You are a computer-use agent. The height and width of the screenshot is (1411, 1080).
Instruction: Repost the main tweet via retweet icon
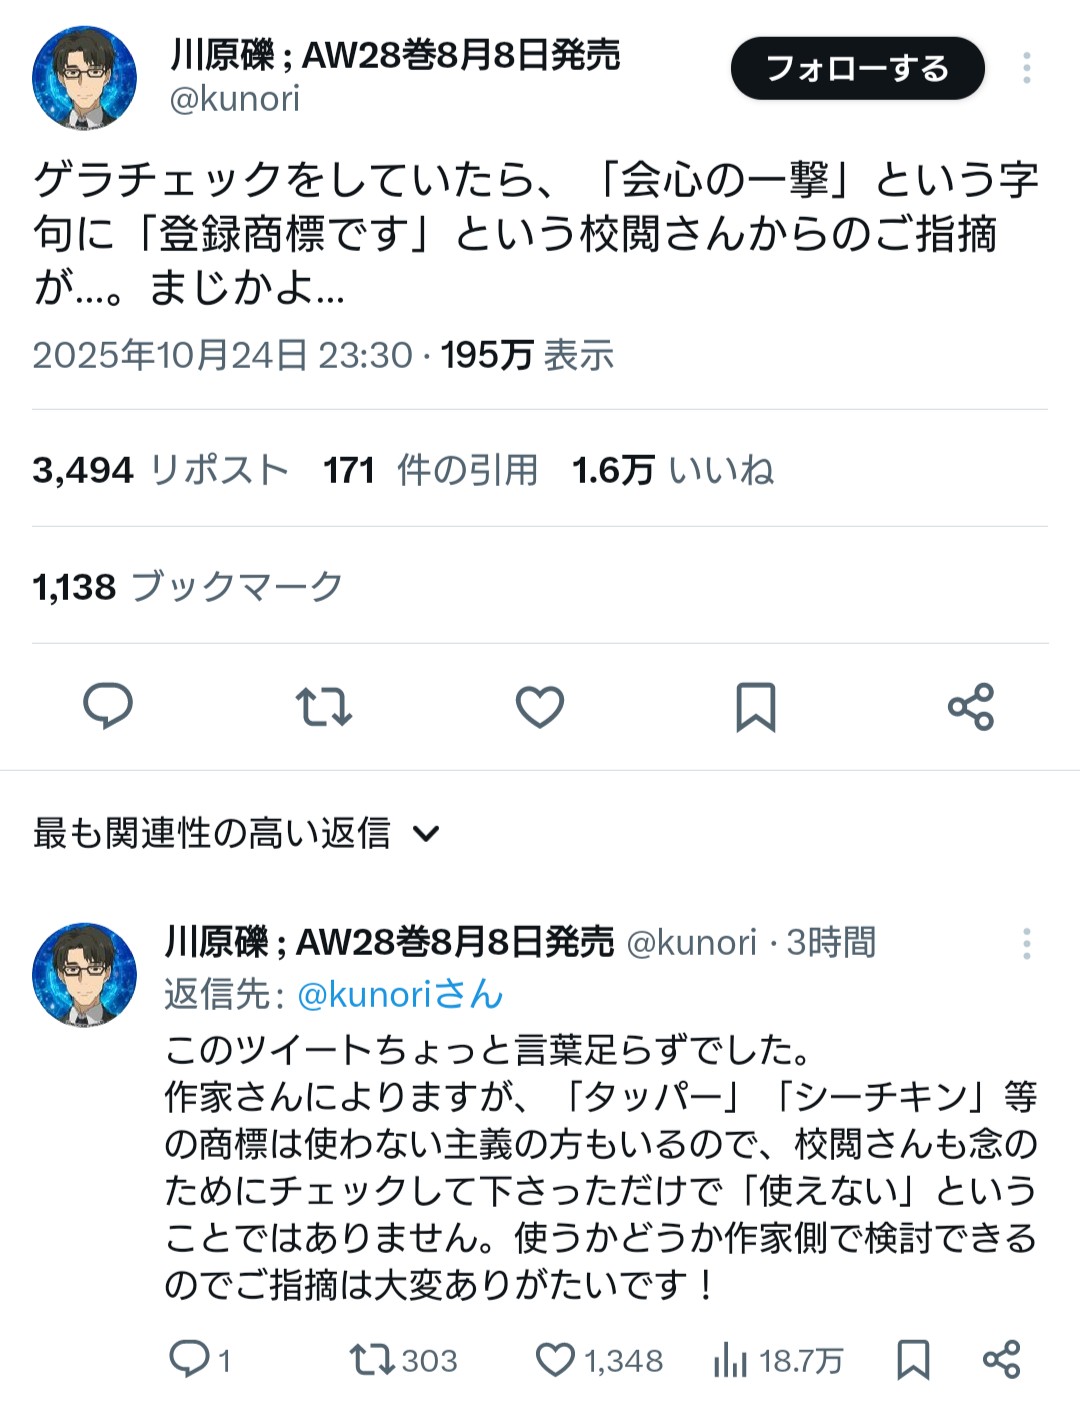(324, 706)
